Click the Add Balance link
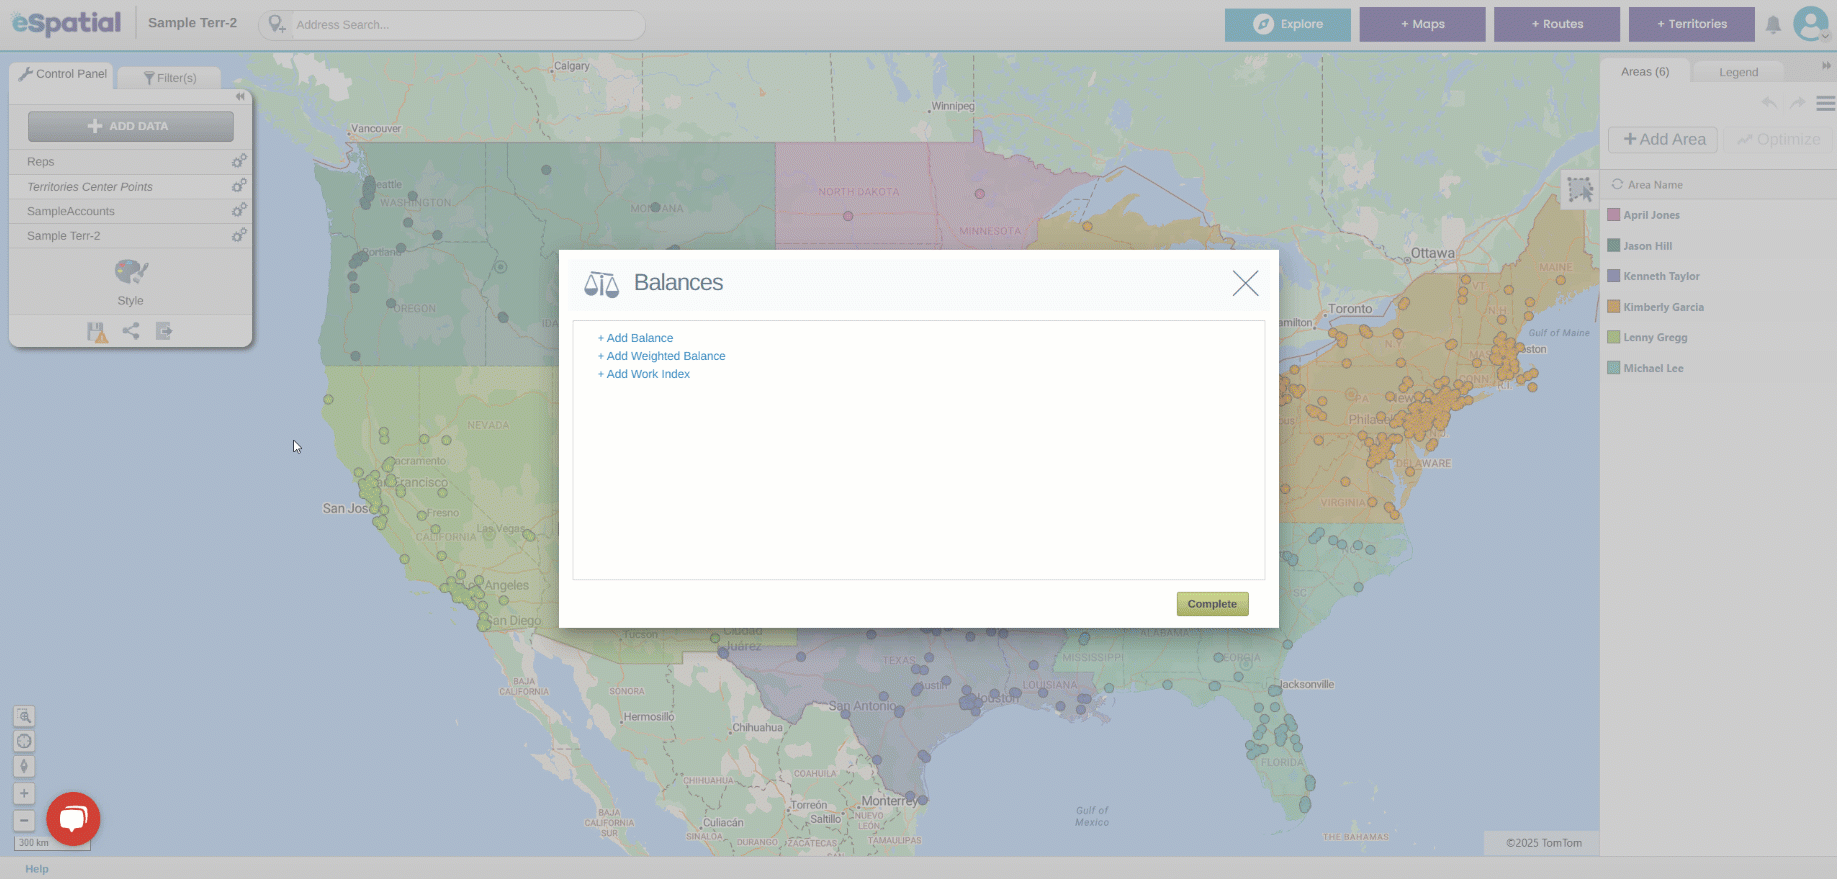The width and height of the screenshot is (1837, 879). pos(635,338)
